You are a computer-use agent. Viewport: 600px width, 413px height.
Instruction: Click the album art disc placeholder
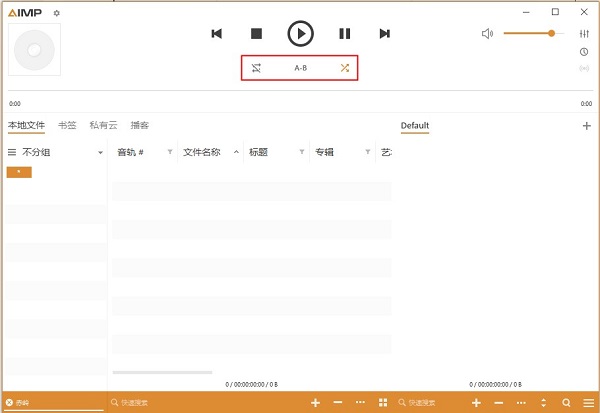click(34, 50)
